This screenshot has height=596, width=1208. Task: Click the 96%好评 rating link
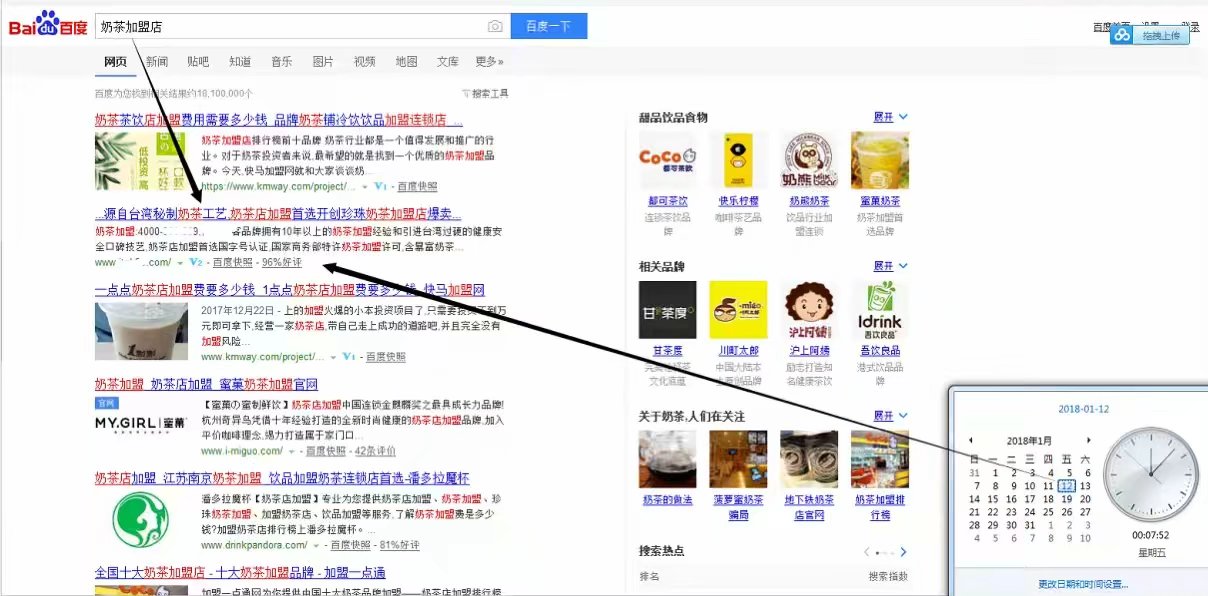pos(282,263)
